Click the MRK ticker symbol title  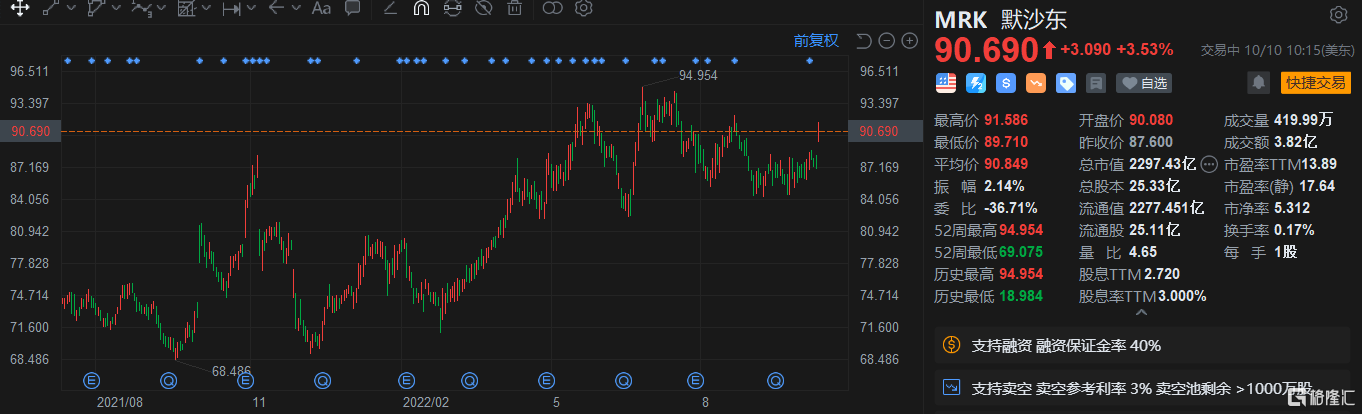pos(960,19)
